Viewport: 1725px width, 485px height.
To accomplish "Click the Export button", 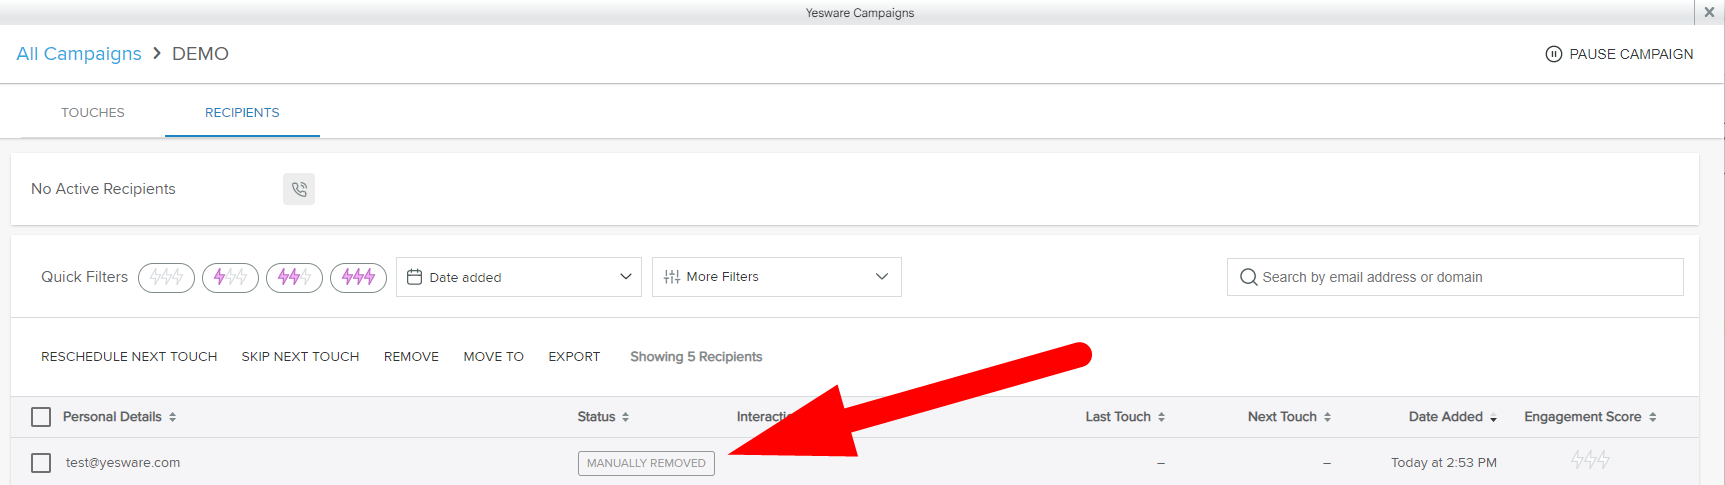I will click(x=574, y=357).
